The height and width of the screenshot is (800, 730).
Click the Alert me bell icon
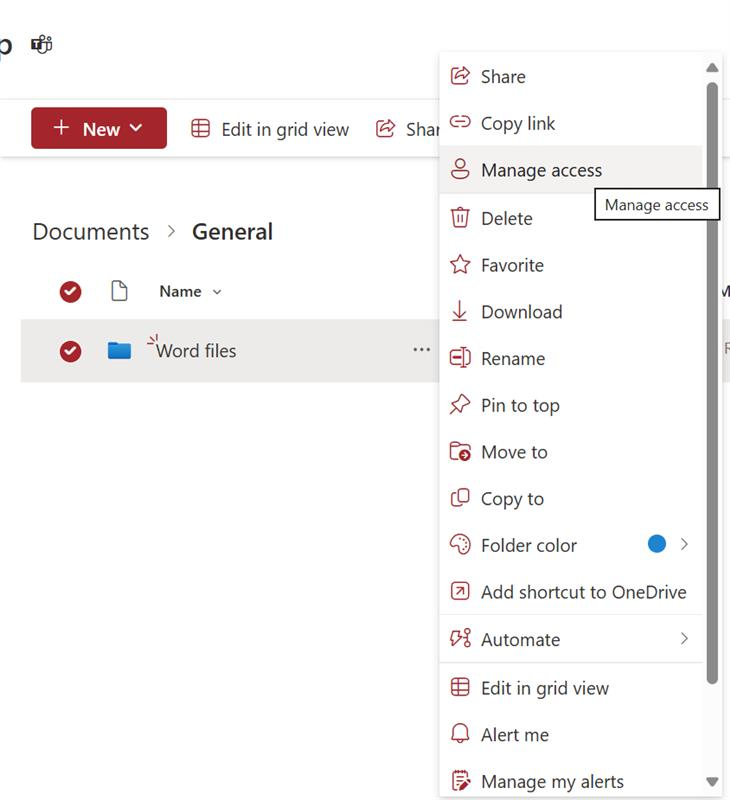click(x=460, y=734)
